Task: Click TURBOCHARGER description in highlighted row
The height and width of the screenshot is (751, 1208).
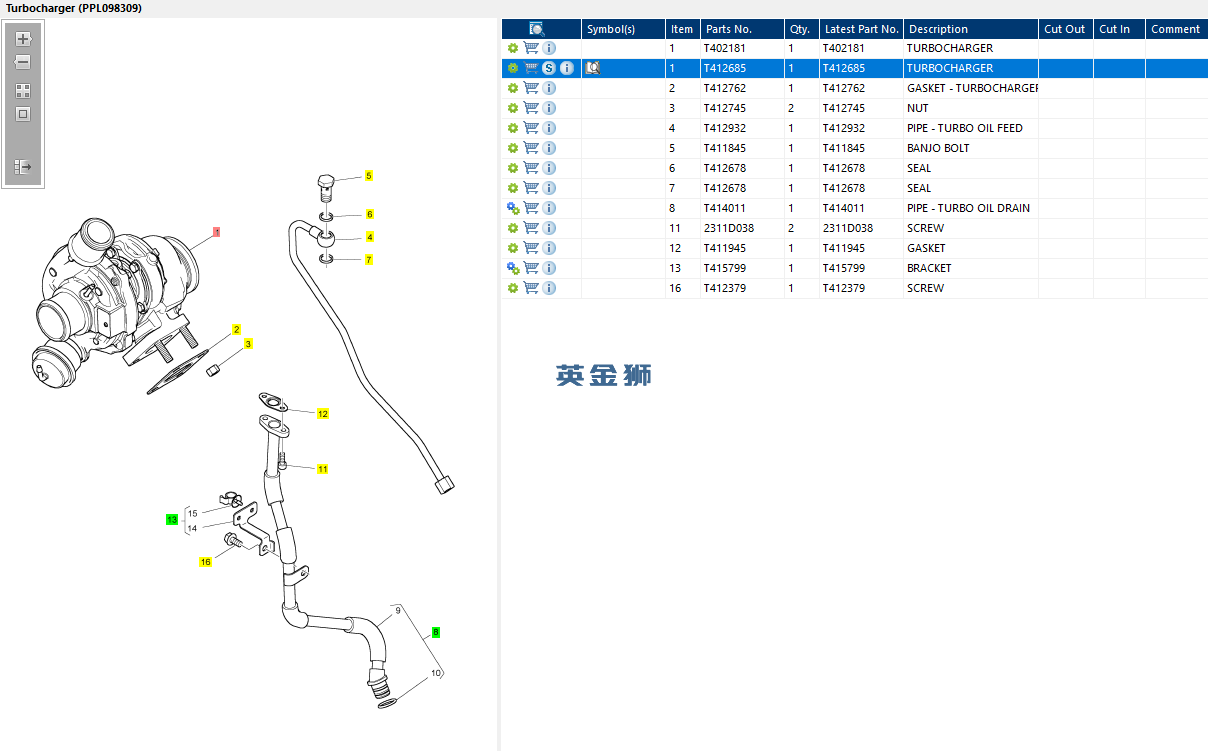Action: 950,68
